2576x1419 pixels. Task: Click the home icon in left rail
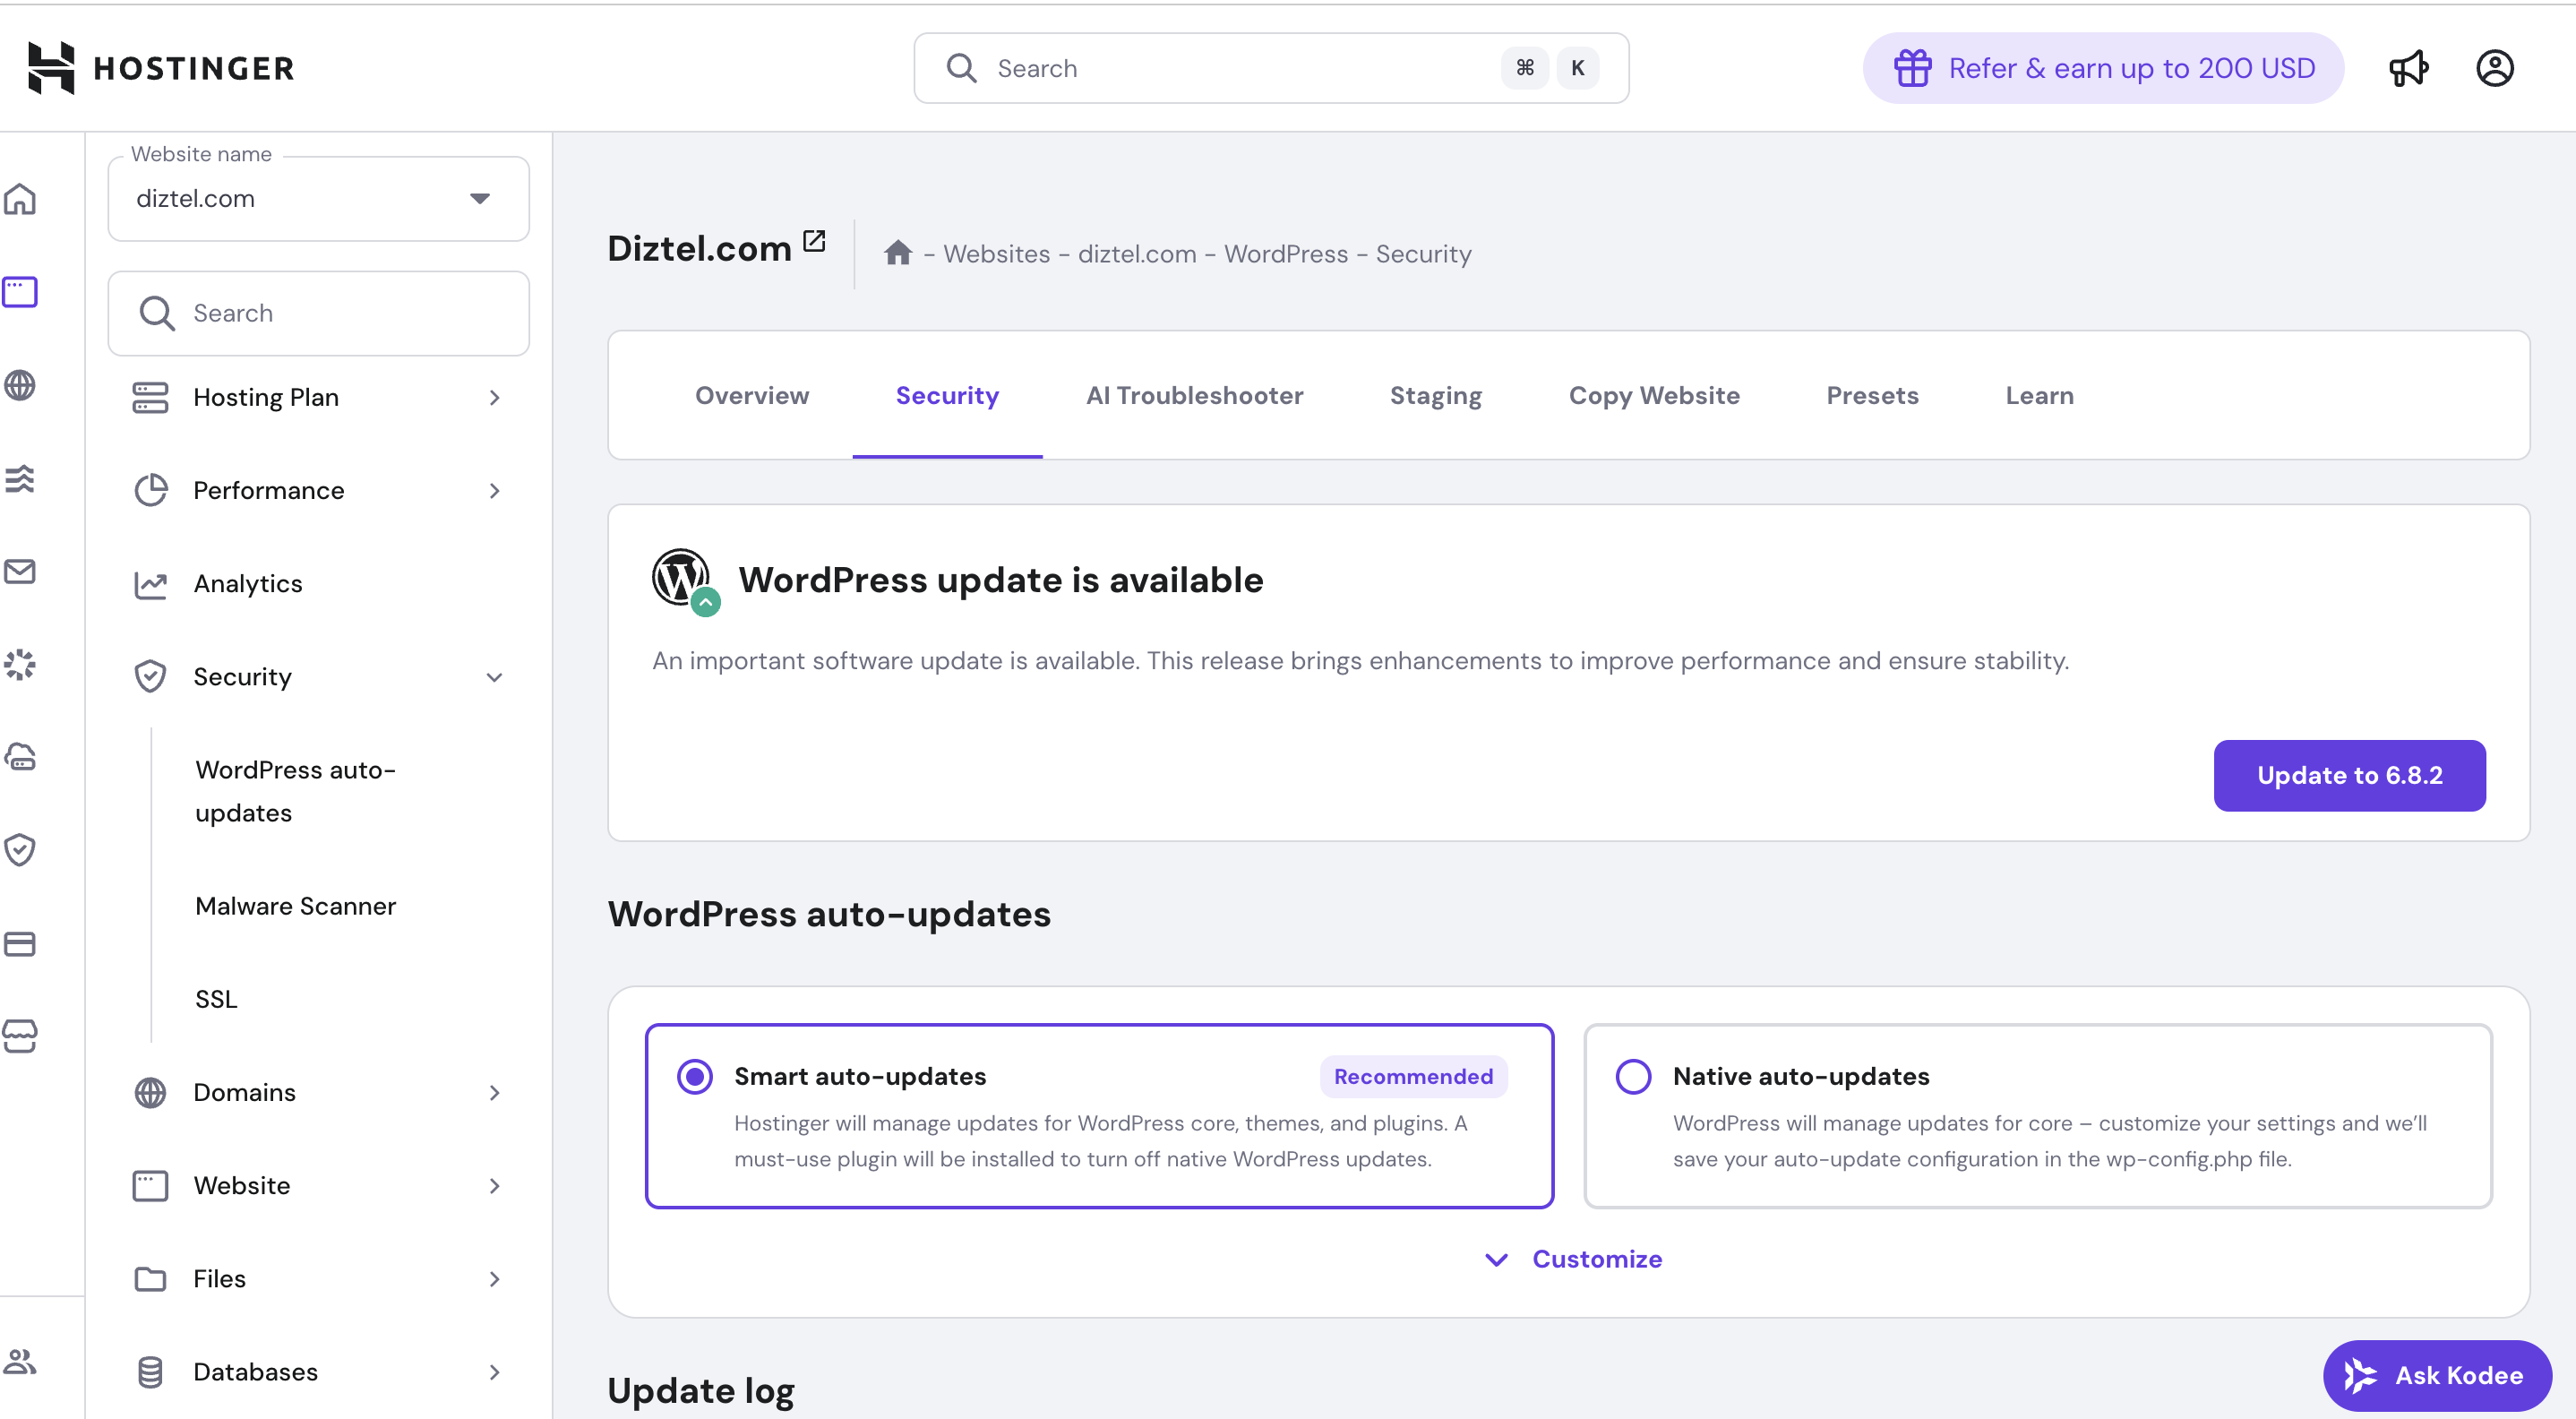point(20,199)
